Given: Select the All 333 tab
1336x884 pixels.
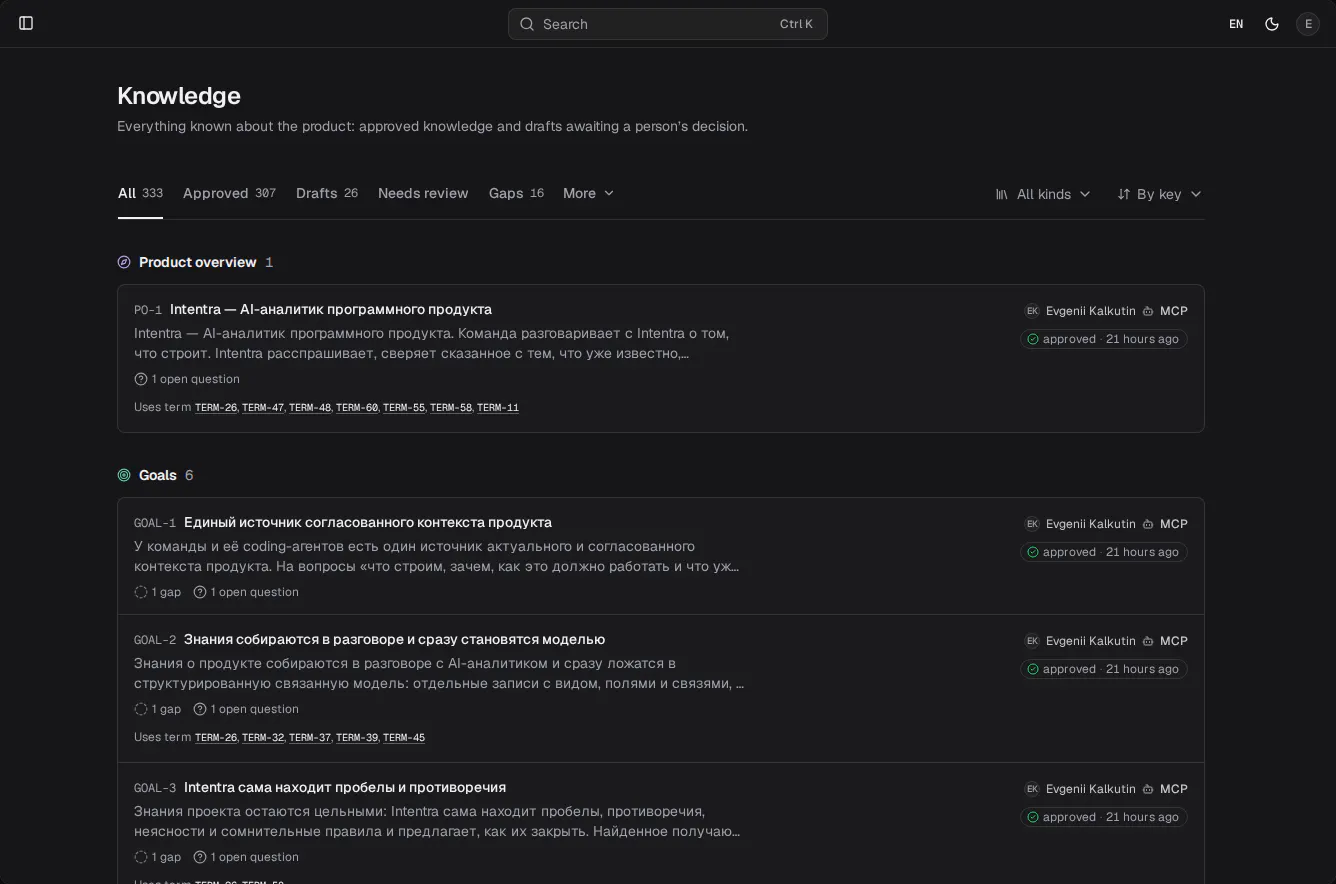Looking at the screenshot, I should click(140, 193).
